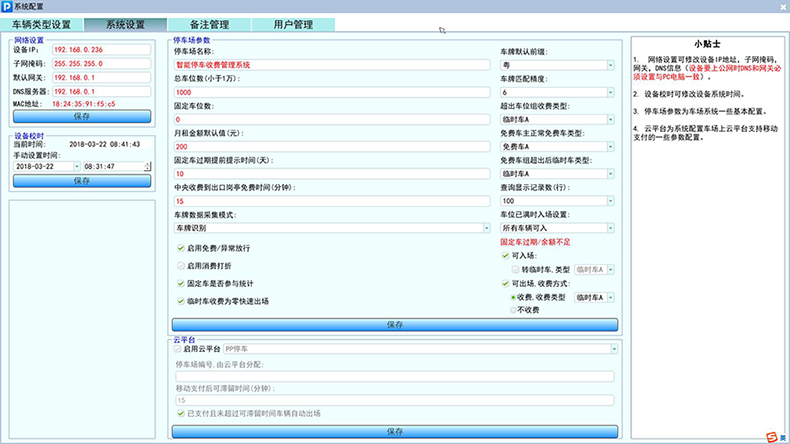
Task: Select the 不收费 radio button
Action: (514, 310)
